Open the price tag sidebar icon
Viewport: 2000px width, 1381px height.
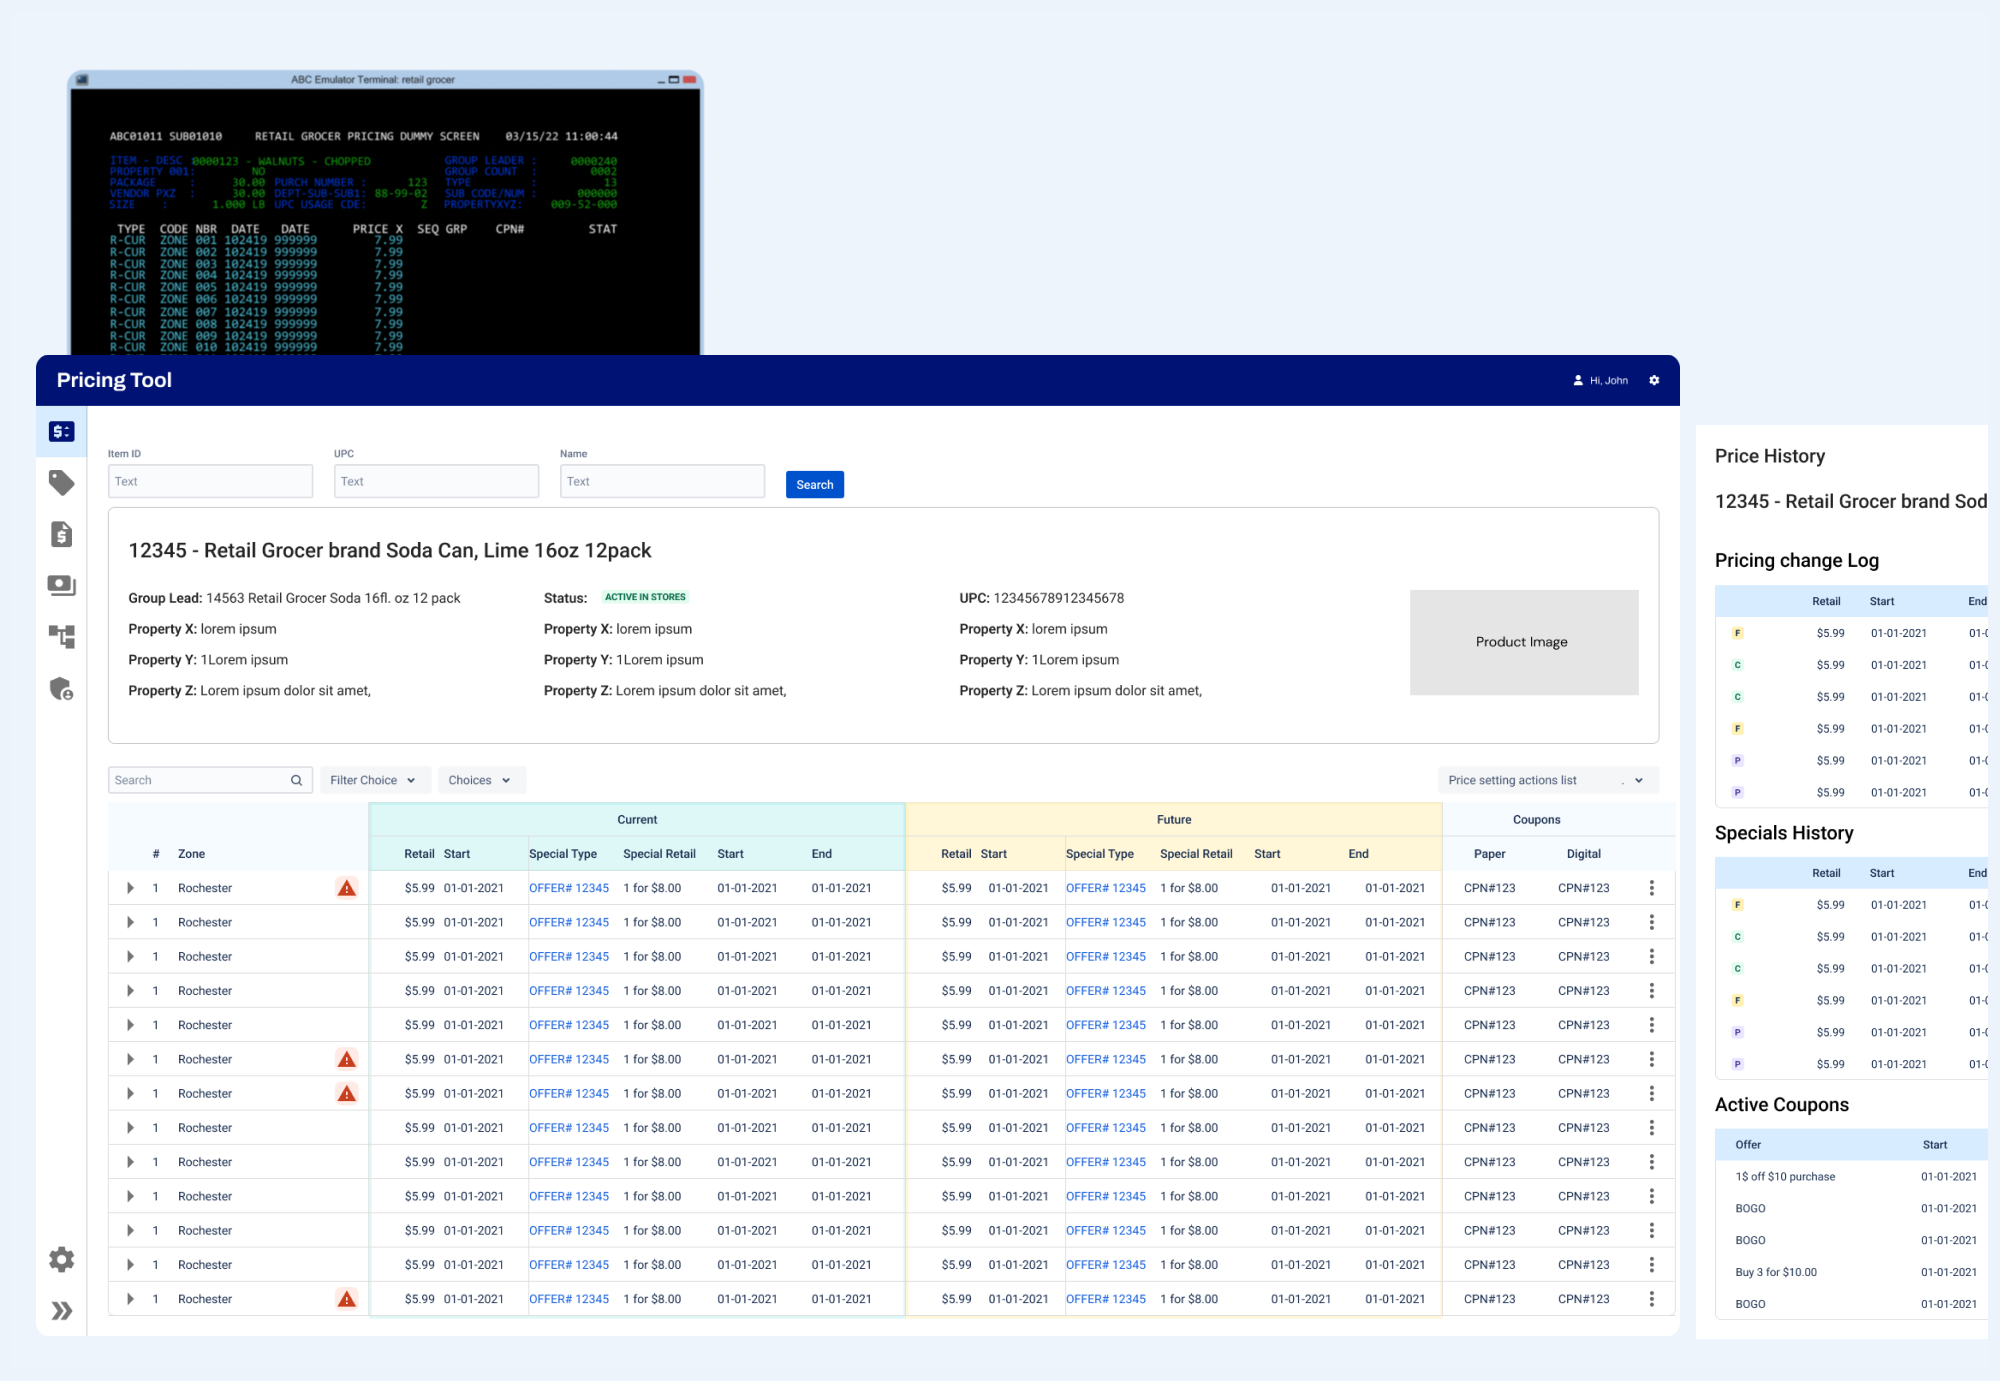[61, 483]
